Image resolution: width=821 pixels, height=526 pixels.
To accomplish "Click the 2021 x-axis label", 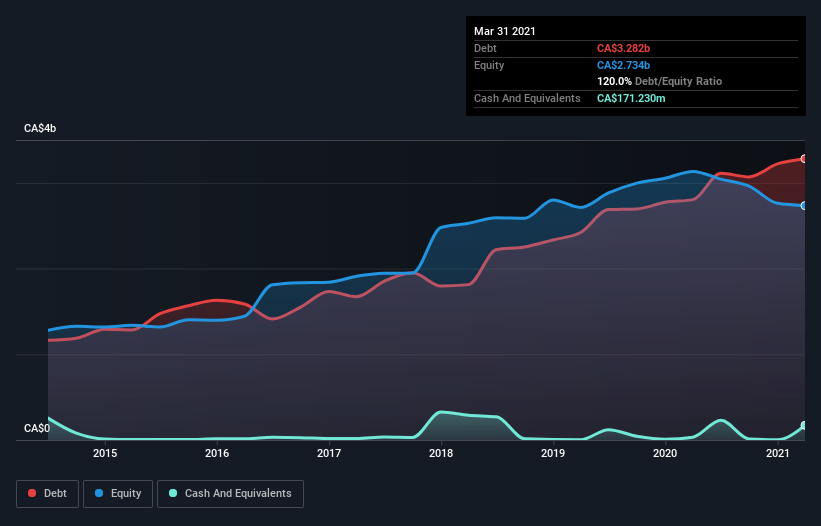I will pyautogui.click(x=778, y=453).
